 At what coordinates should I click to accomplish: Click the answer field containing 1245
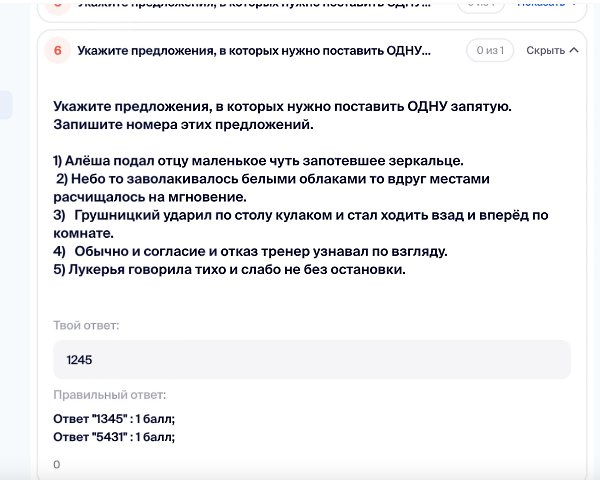(311, 359)
